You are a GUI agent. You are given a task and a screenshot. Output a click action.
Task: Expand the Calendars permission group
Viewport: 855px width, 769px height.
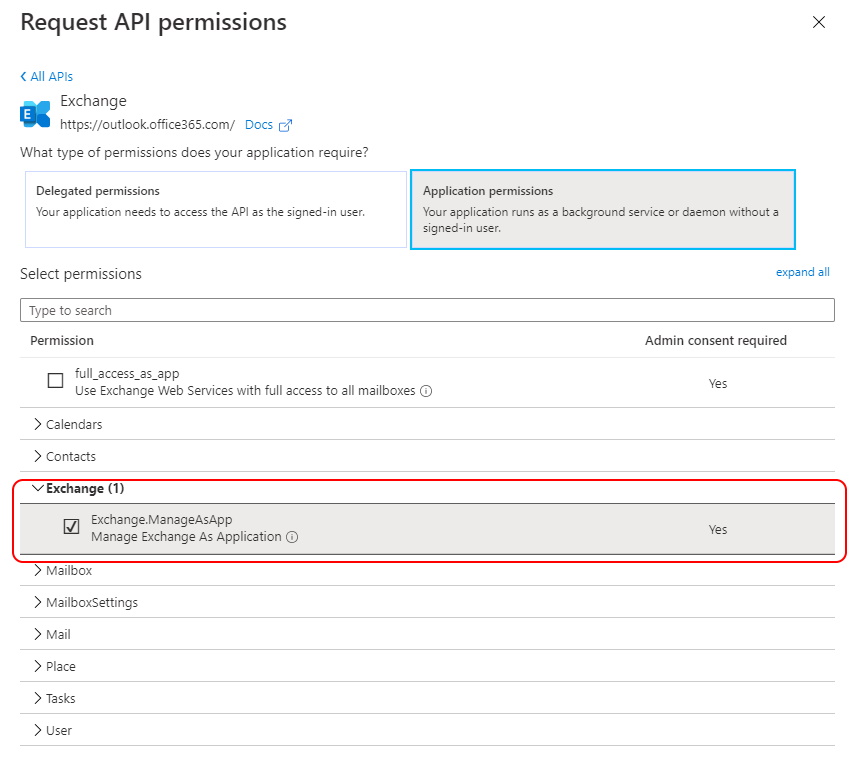[427, 424]
